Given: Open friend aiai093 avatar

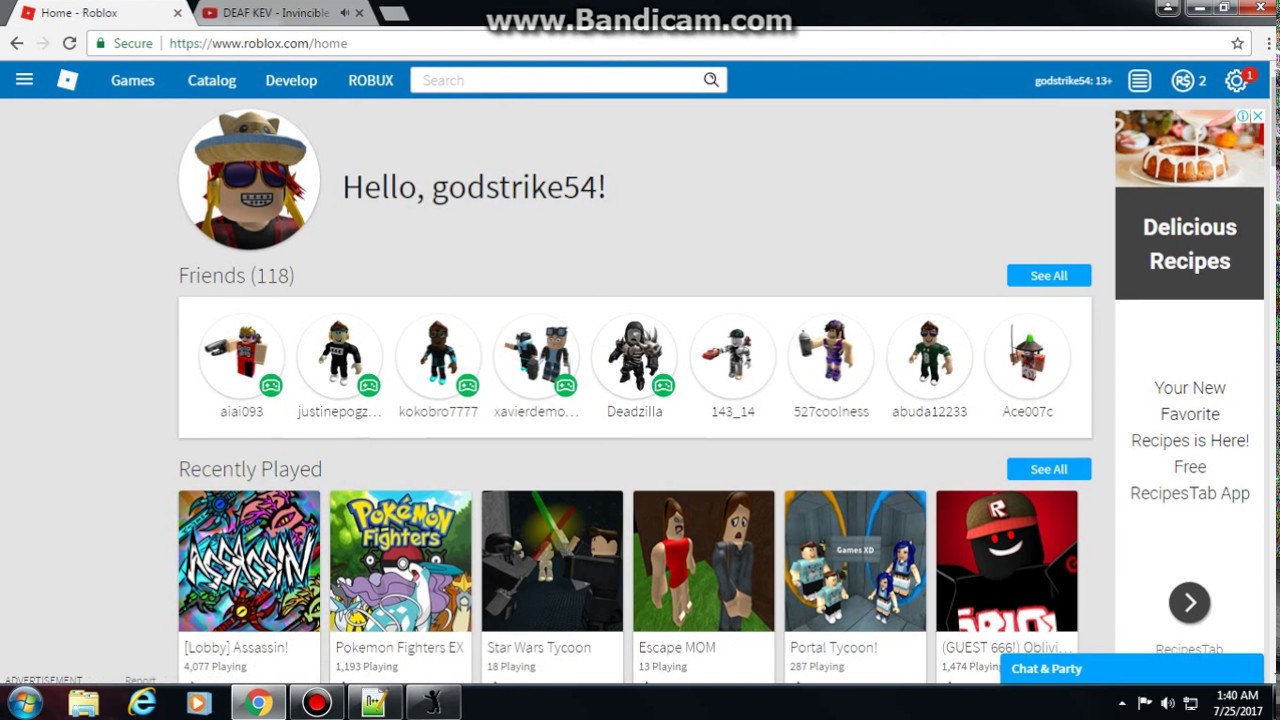Looking at the screenshot, I should (242, 356).
